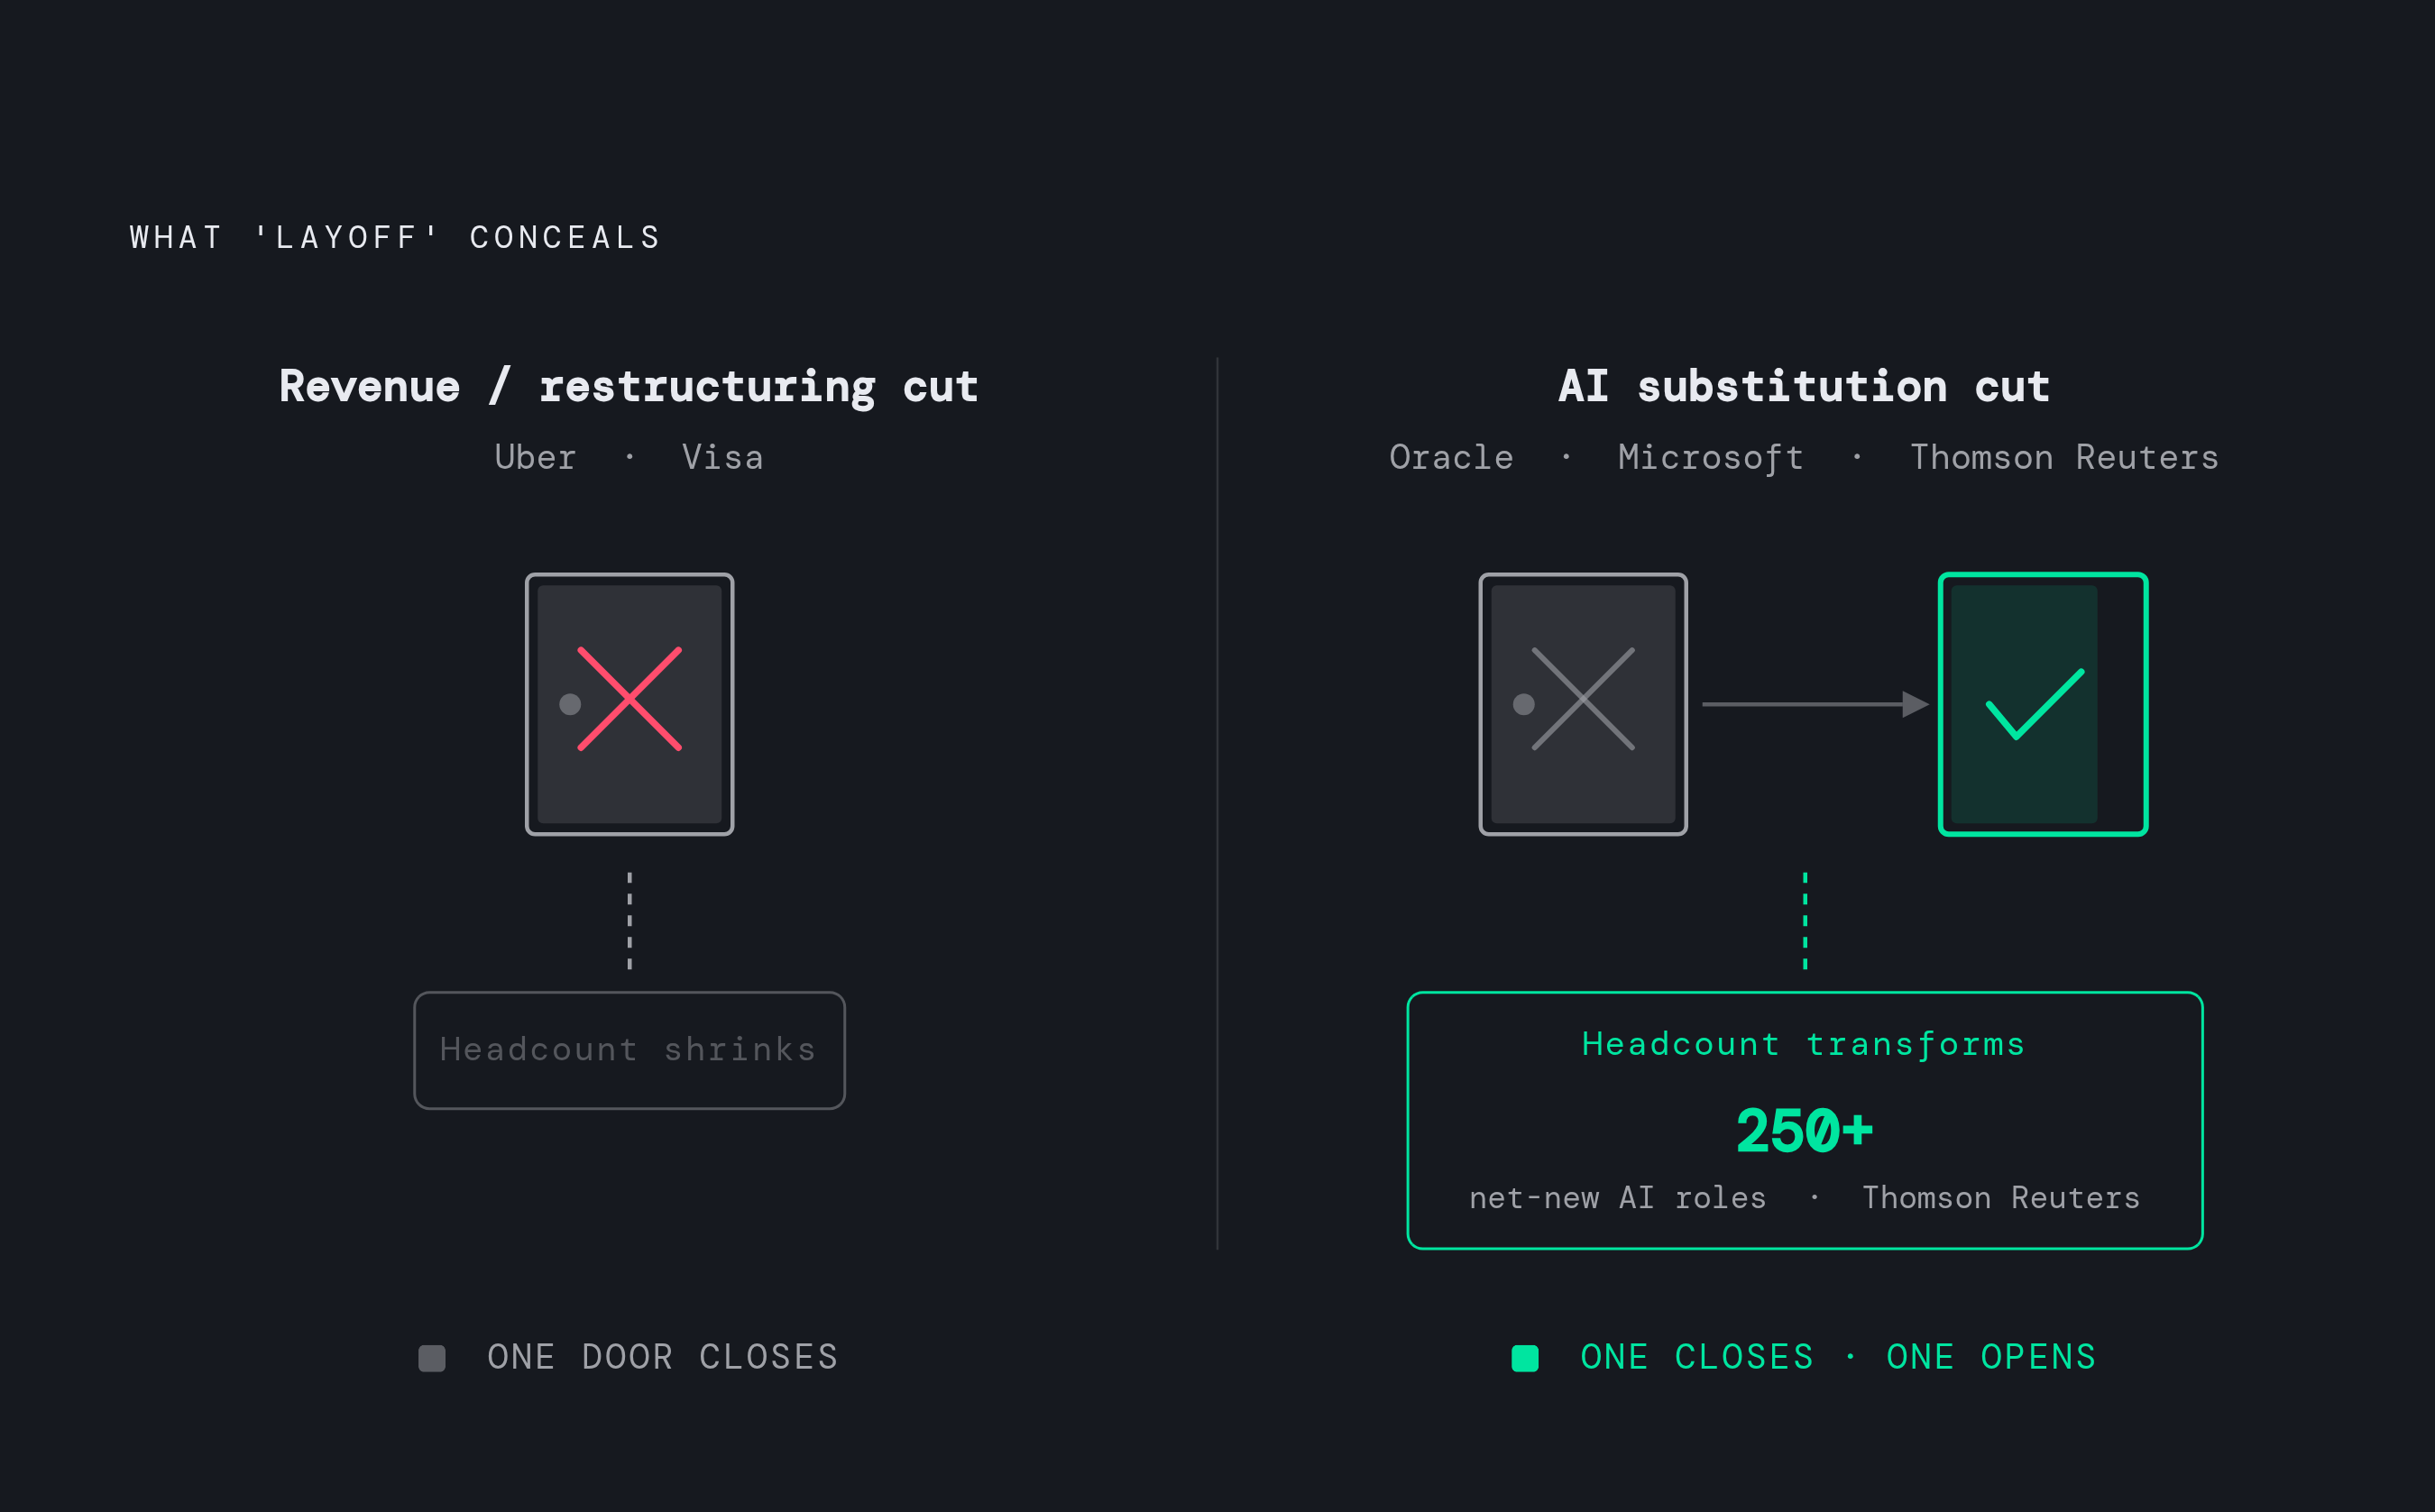
Task: Click the 'ONE OPENS' legend text
Action: [1991, 1357]
